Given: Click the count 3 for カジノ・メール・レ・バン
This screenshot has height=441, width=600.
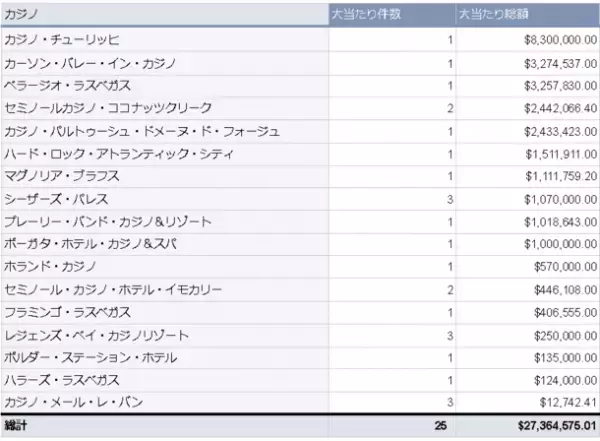Looking at the screenshot, I should pos(450,402).
